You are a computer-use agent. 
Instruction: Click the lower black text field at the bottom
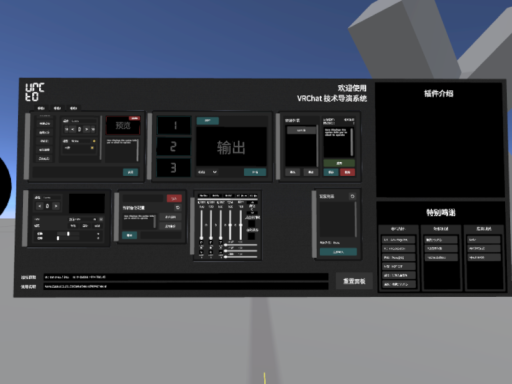(x=186, y=286)
